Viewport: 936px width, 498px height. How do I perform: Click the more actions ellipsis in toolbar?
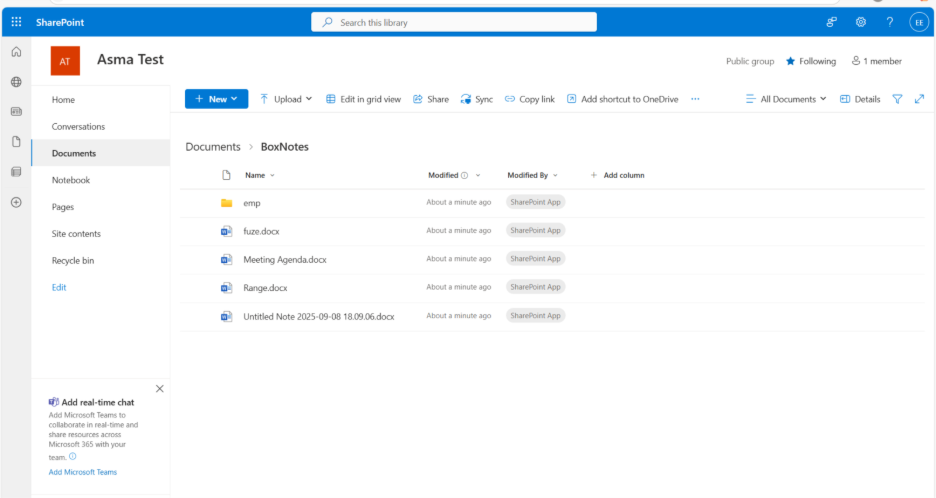click(x=695, y=99)
